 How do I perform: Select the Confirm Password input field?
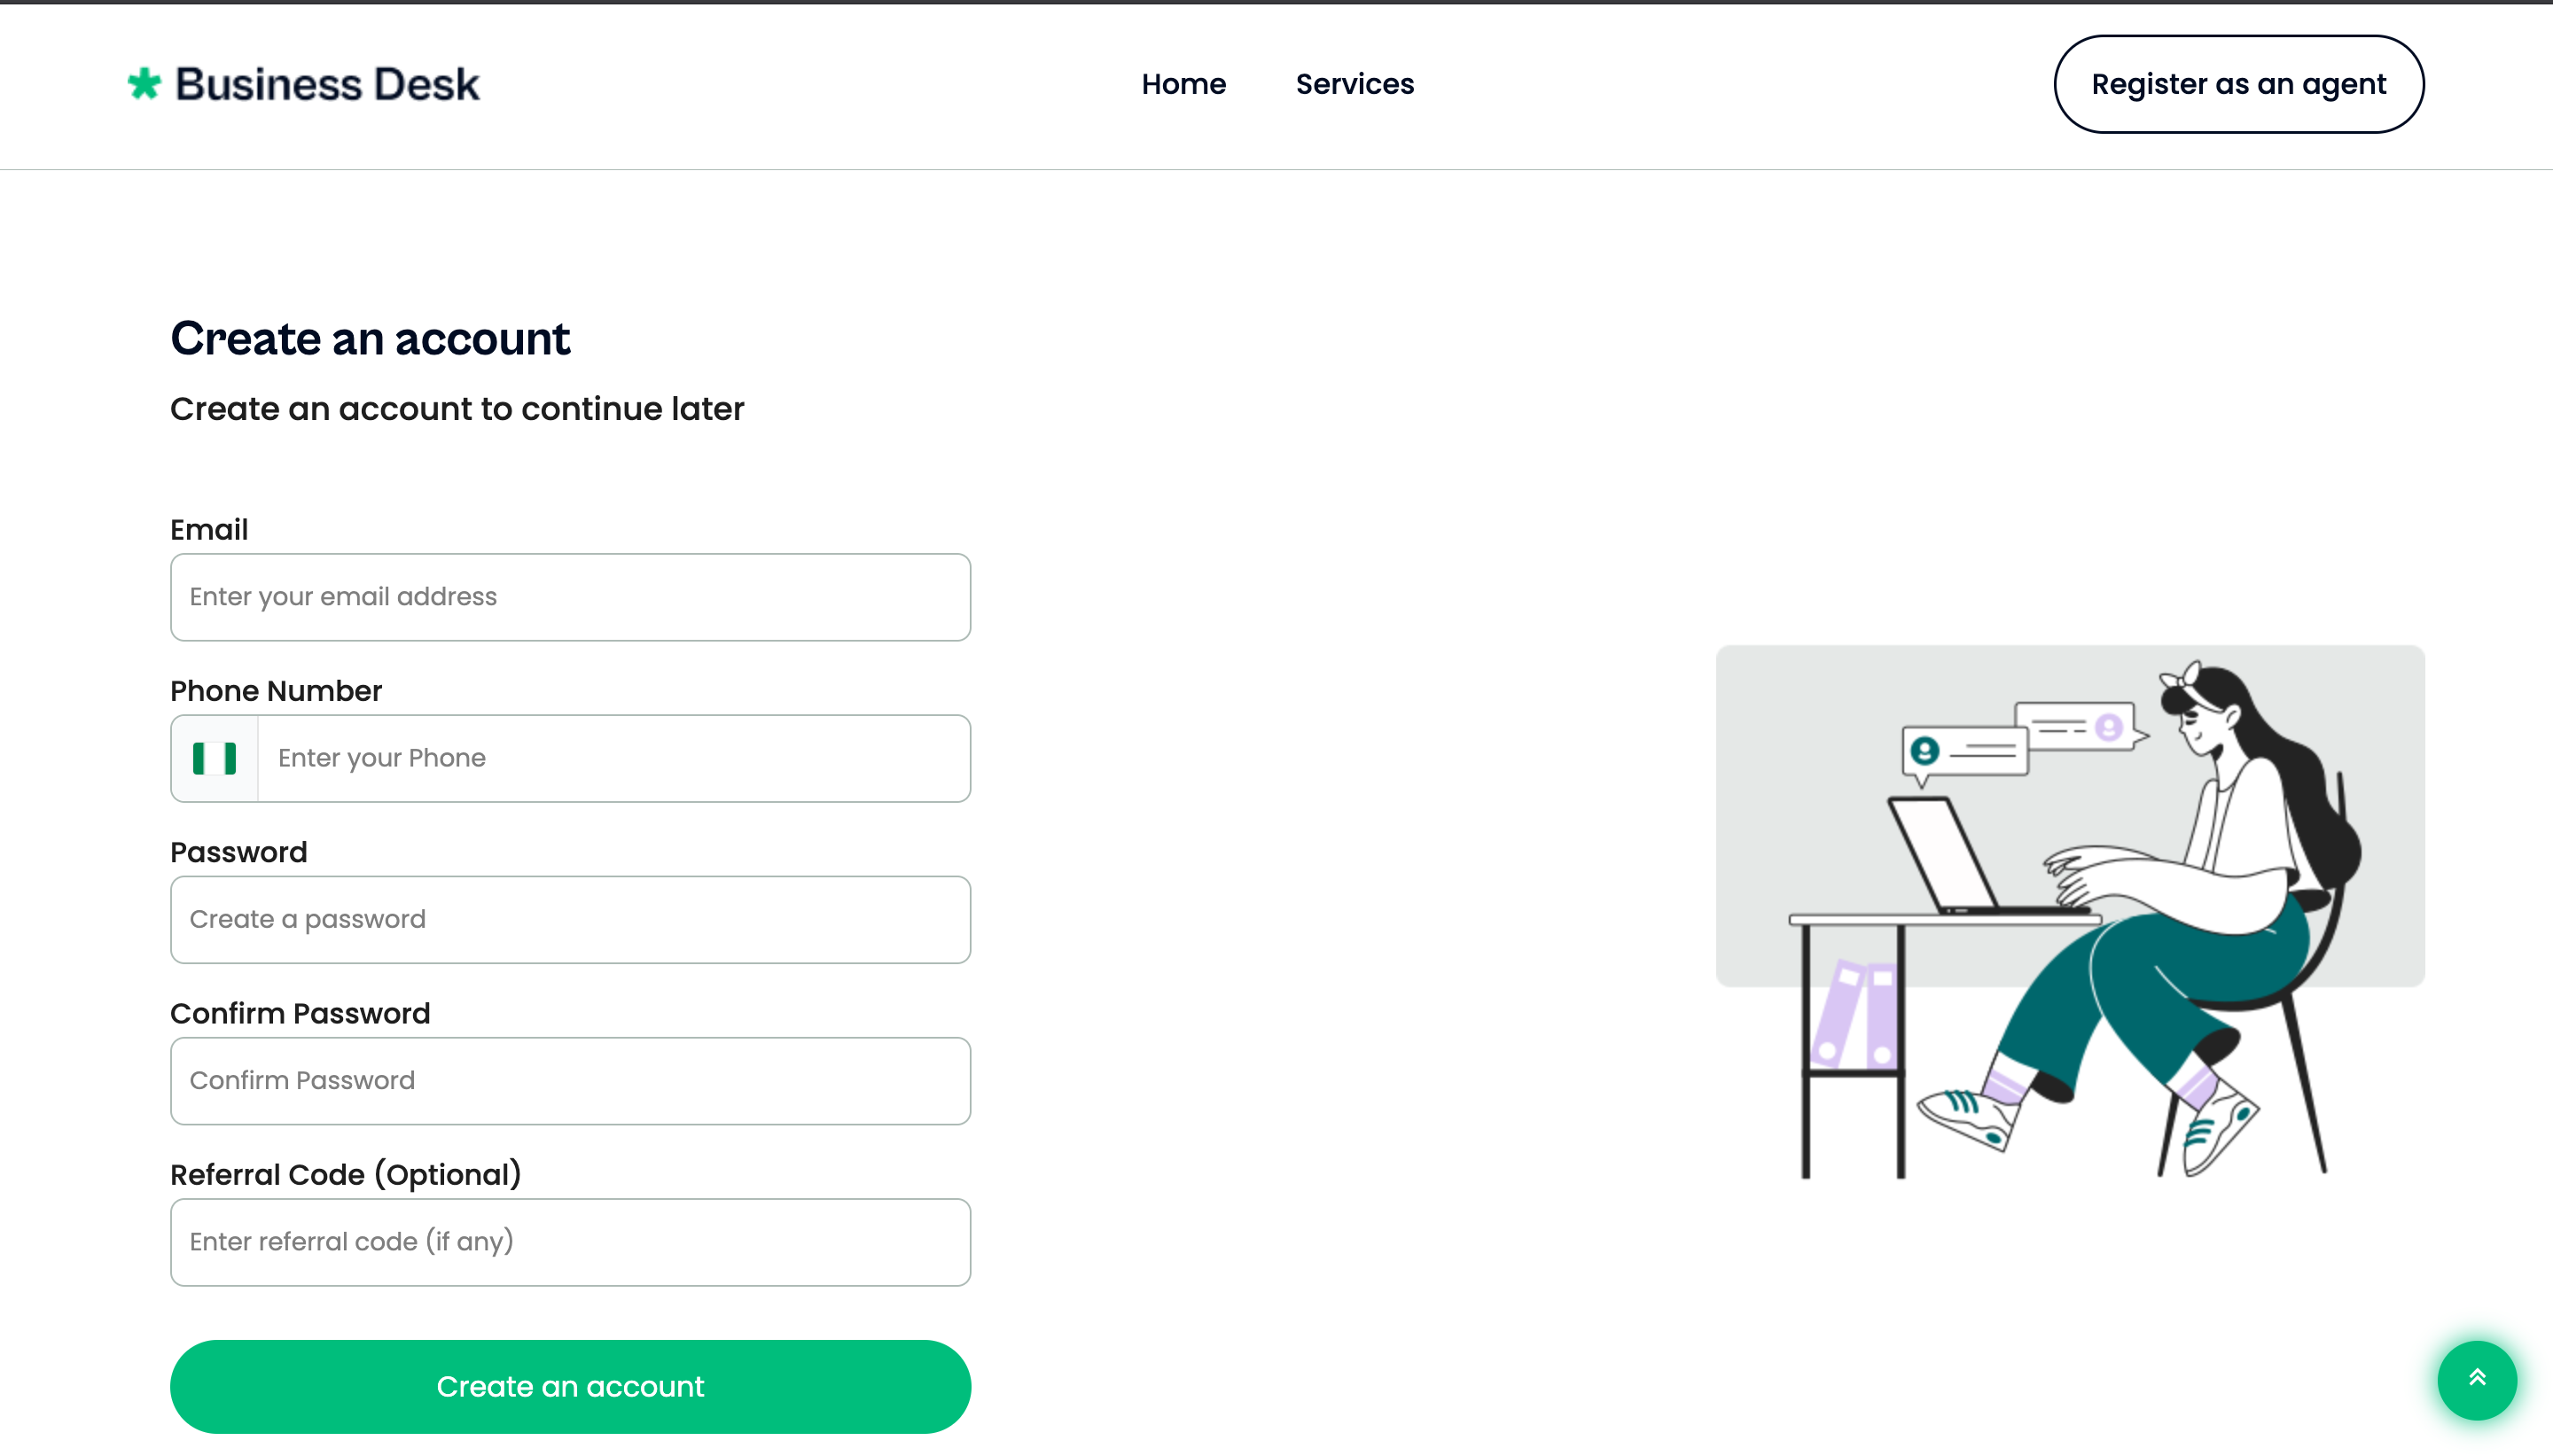(x=570, y=1080)
